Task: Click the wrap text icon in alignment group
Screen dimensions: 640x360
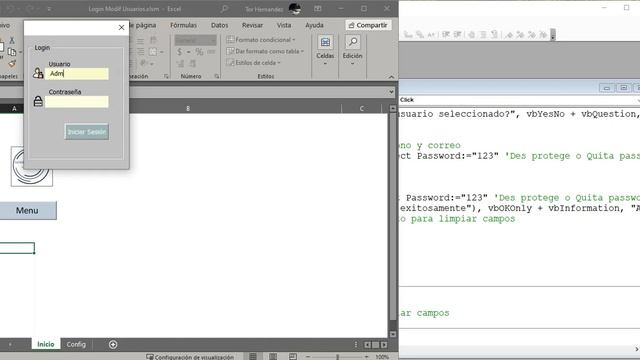Action: (153, 40)
